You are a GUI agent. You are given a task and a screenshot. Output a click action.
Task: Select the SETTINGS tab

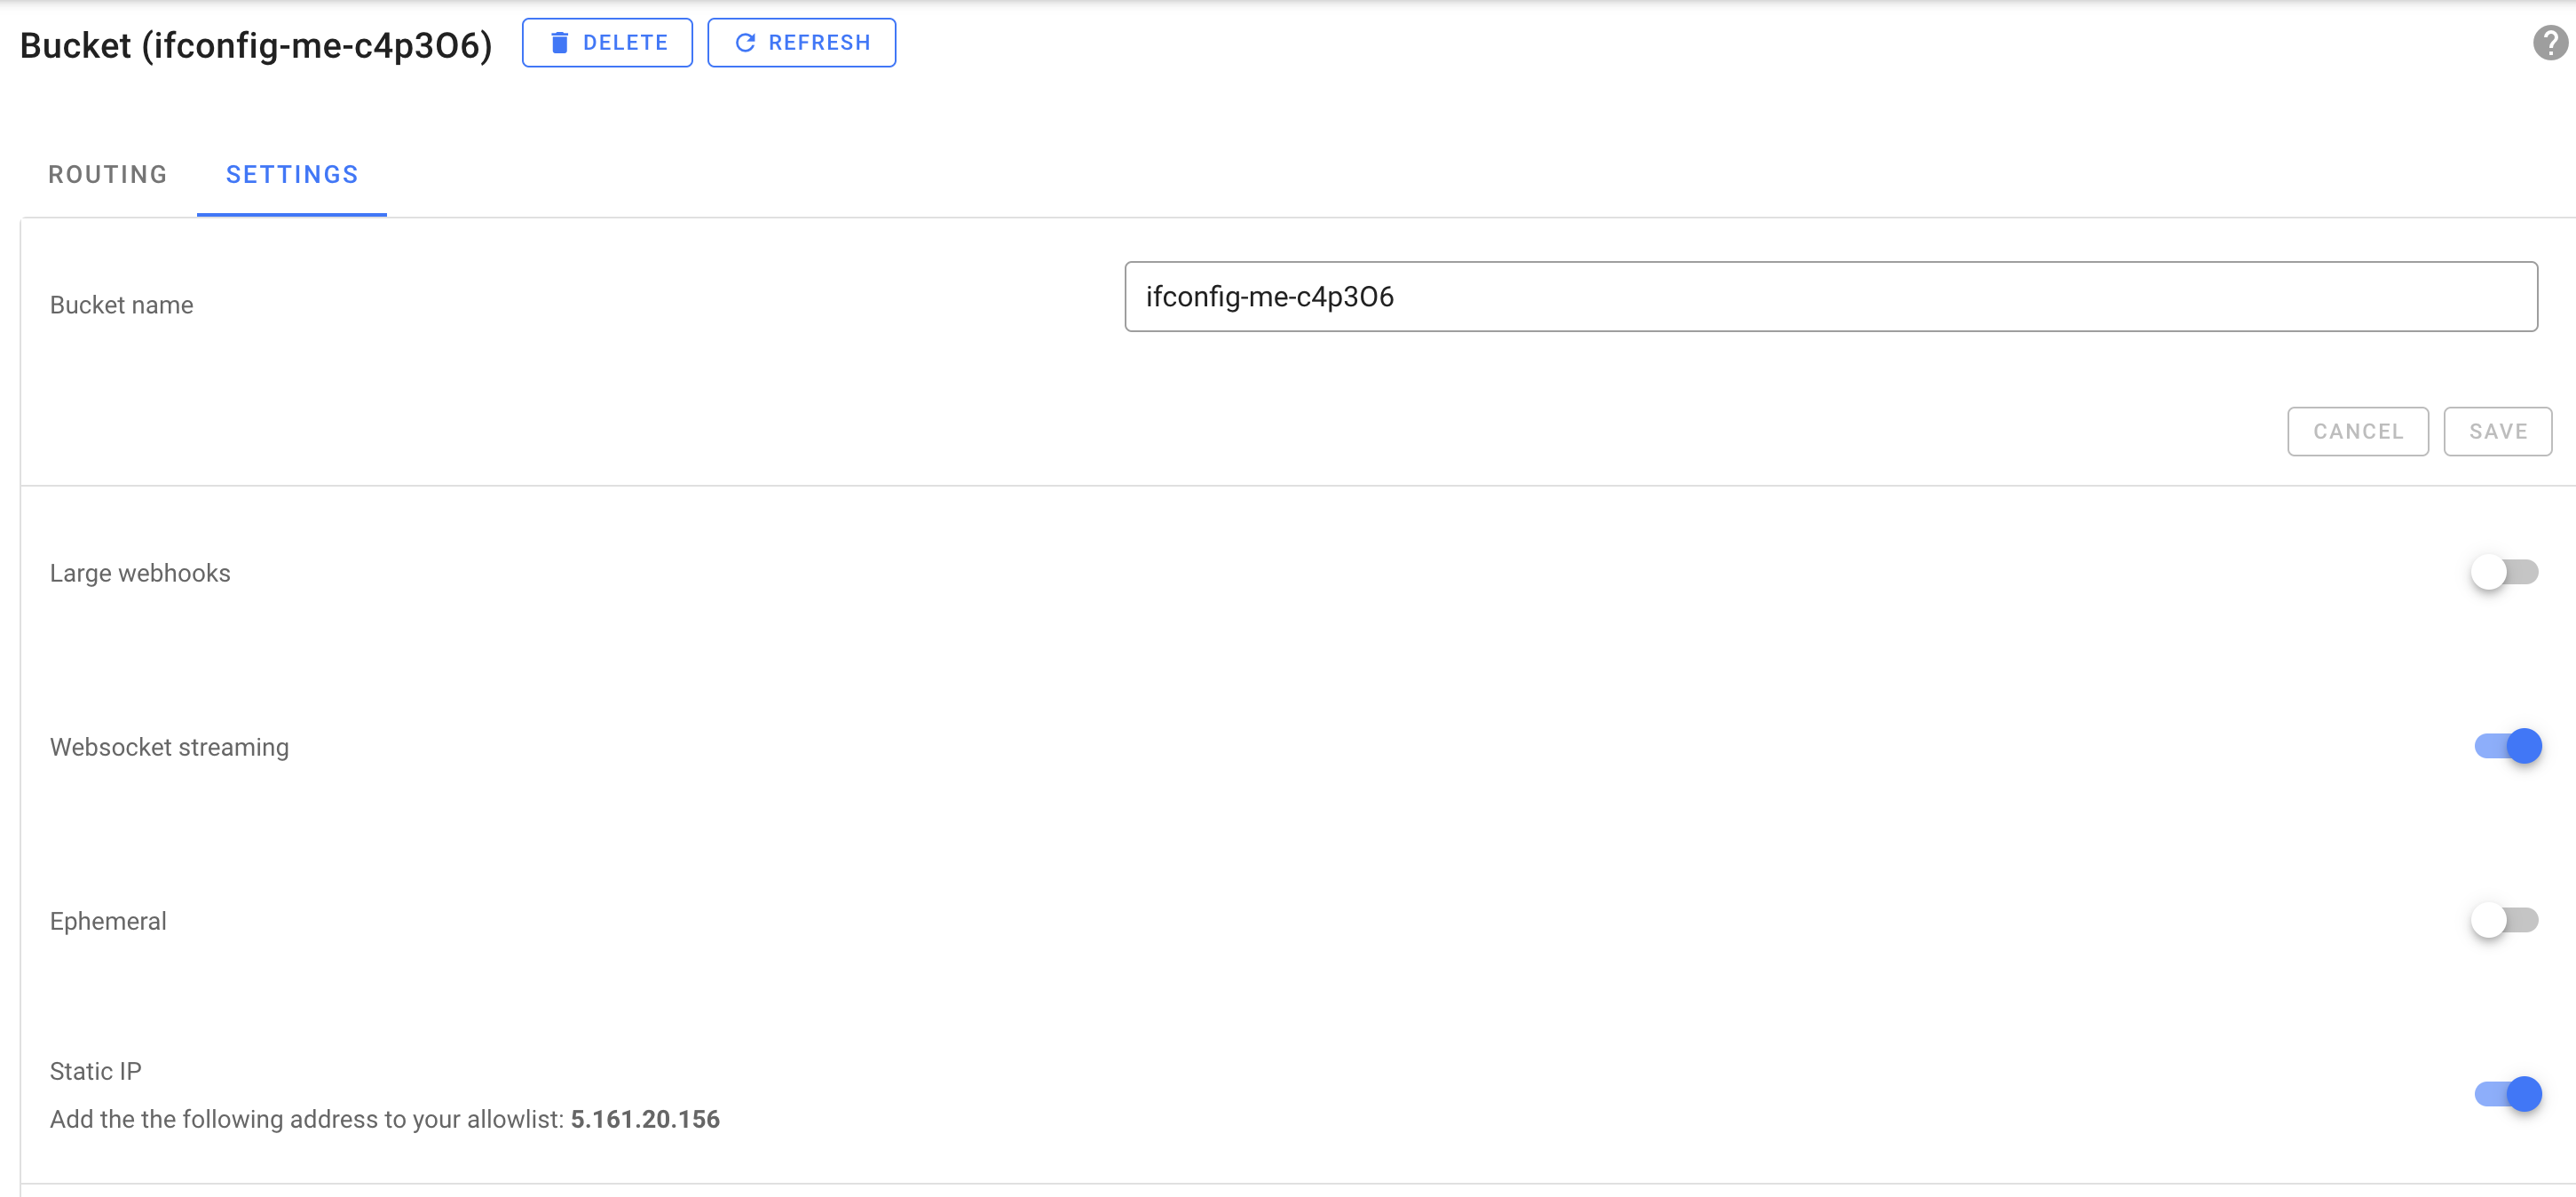coord(291,174)
